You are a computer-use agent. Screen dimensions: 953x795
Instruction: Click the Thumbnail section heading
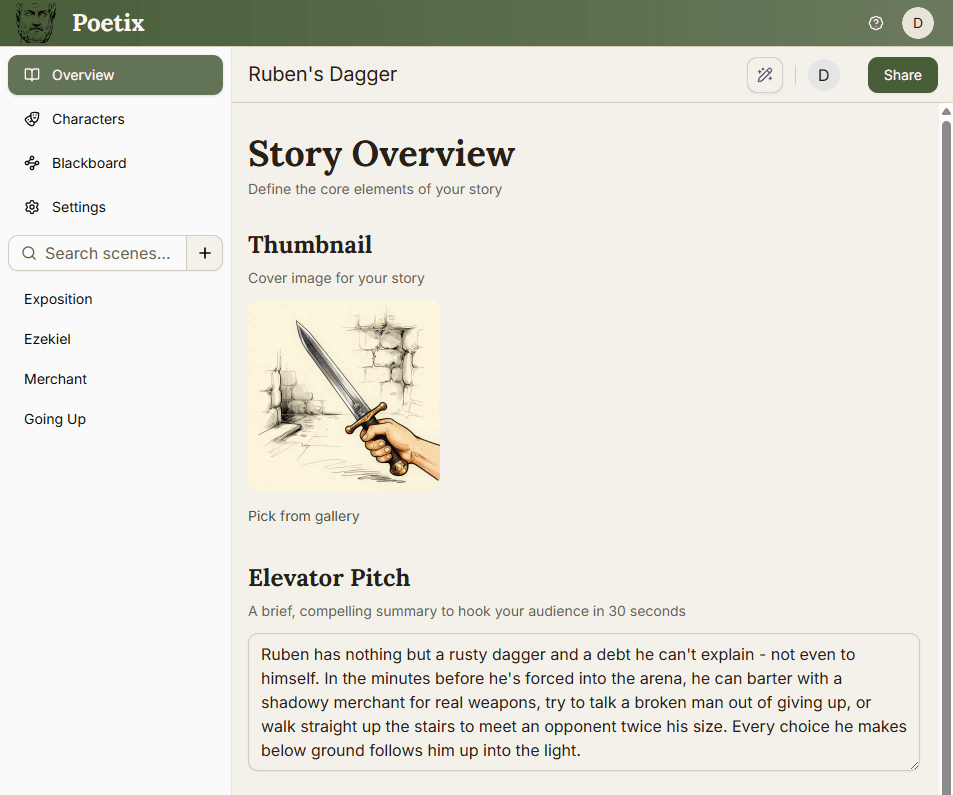[x=310, y=245]
